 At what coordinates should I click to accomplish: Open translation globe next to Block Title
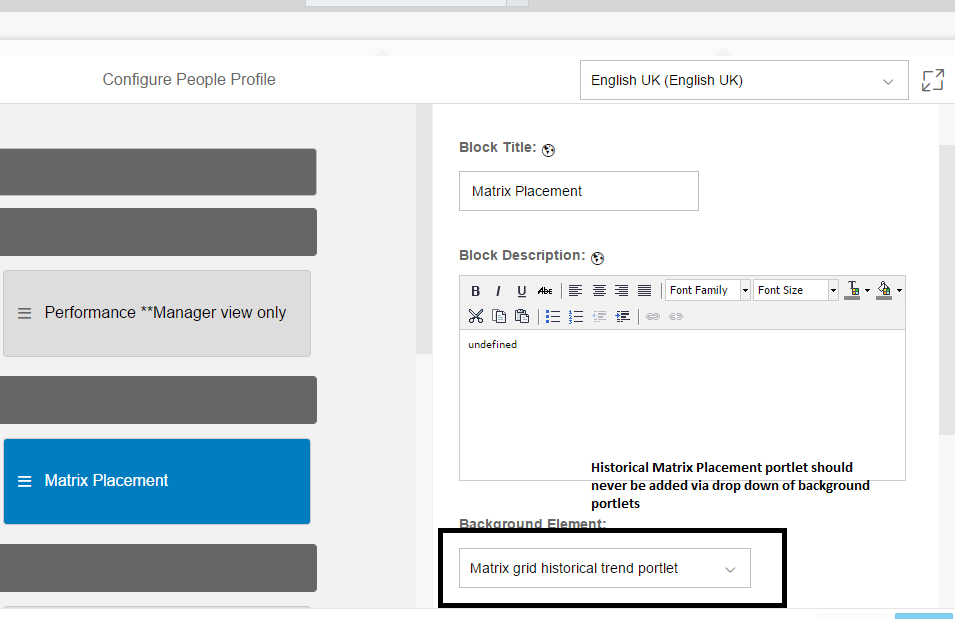coord(548,150)
